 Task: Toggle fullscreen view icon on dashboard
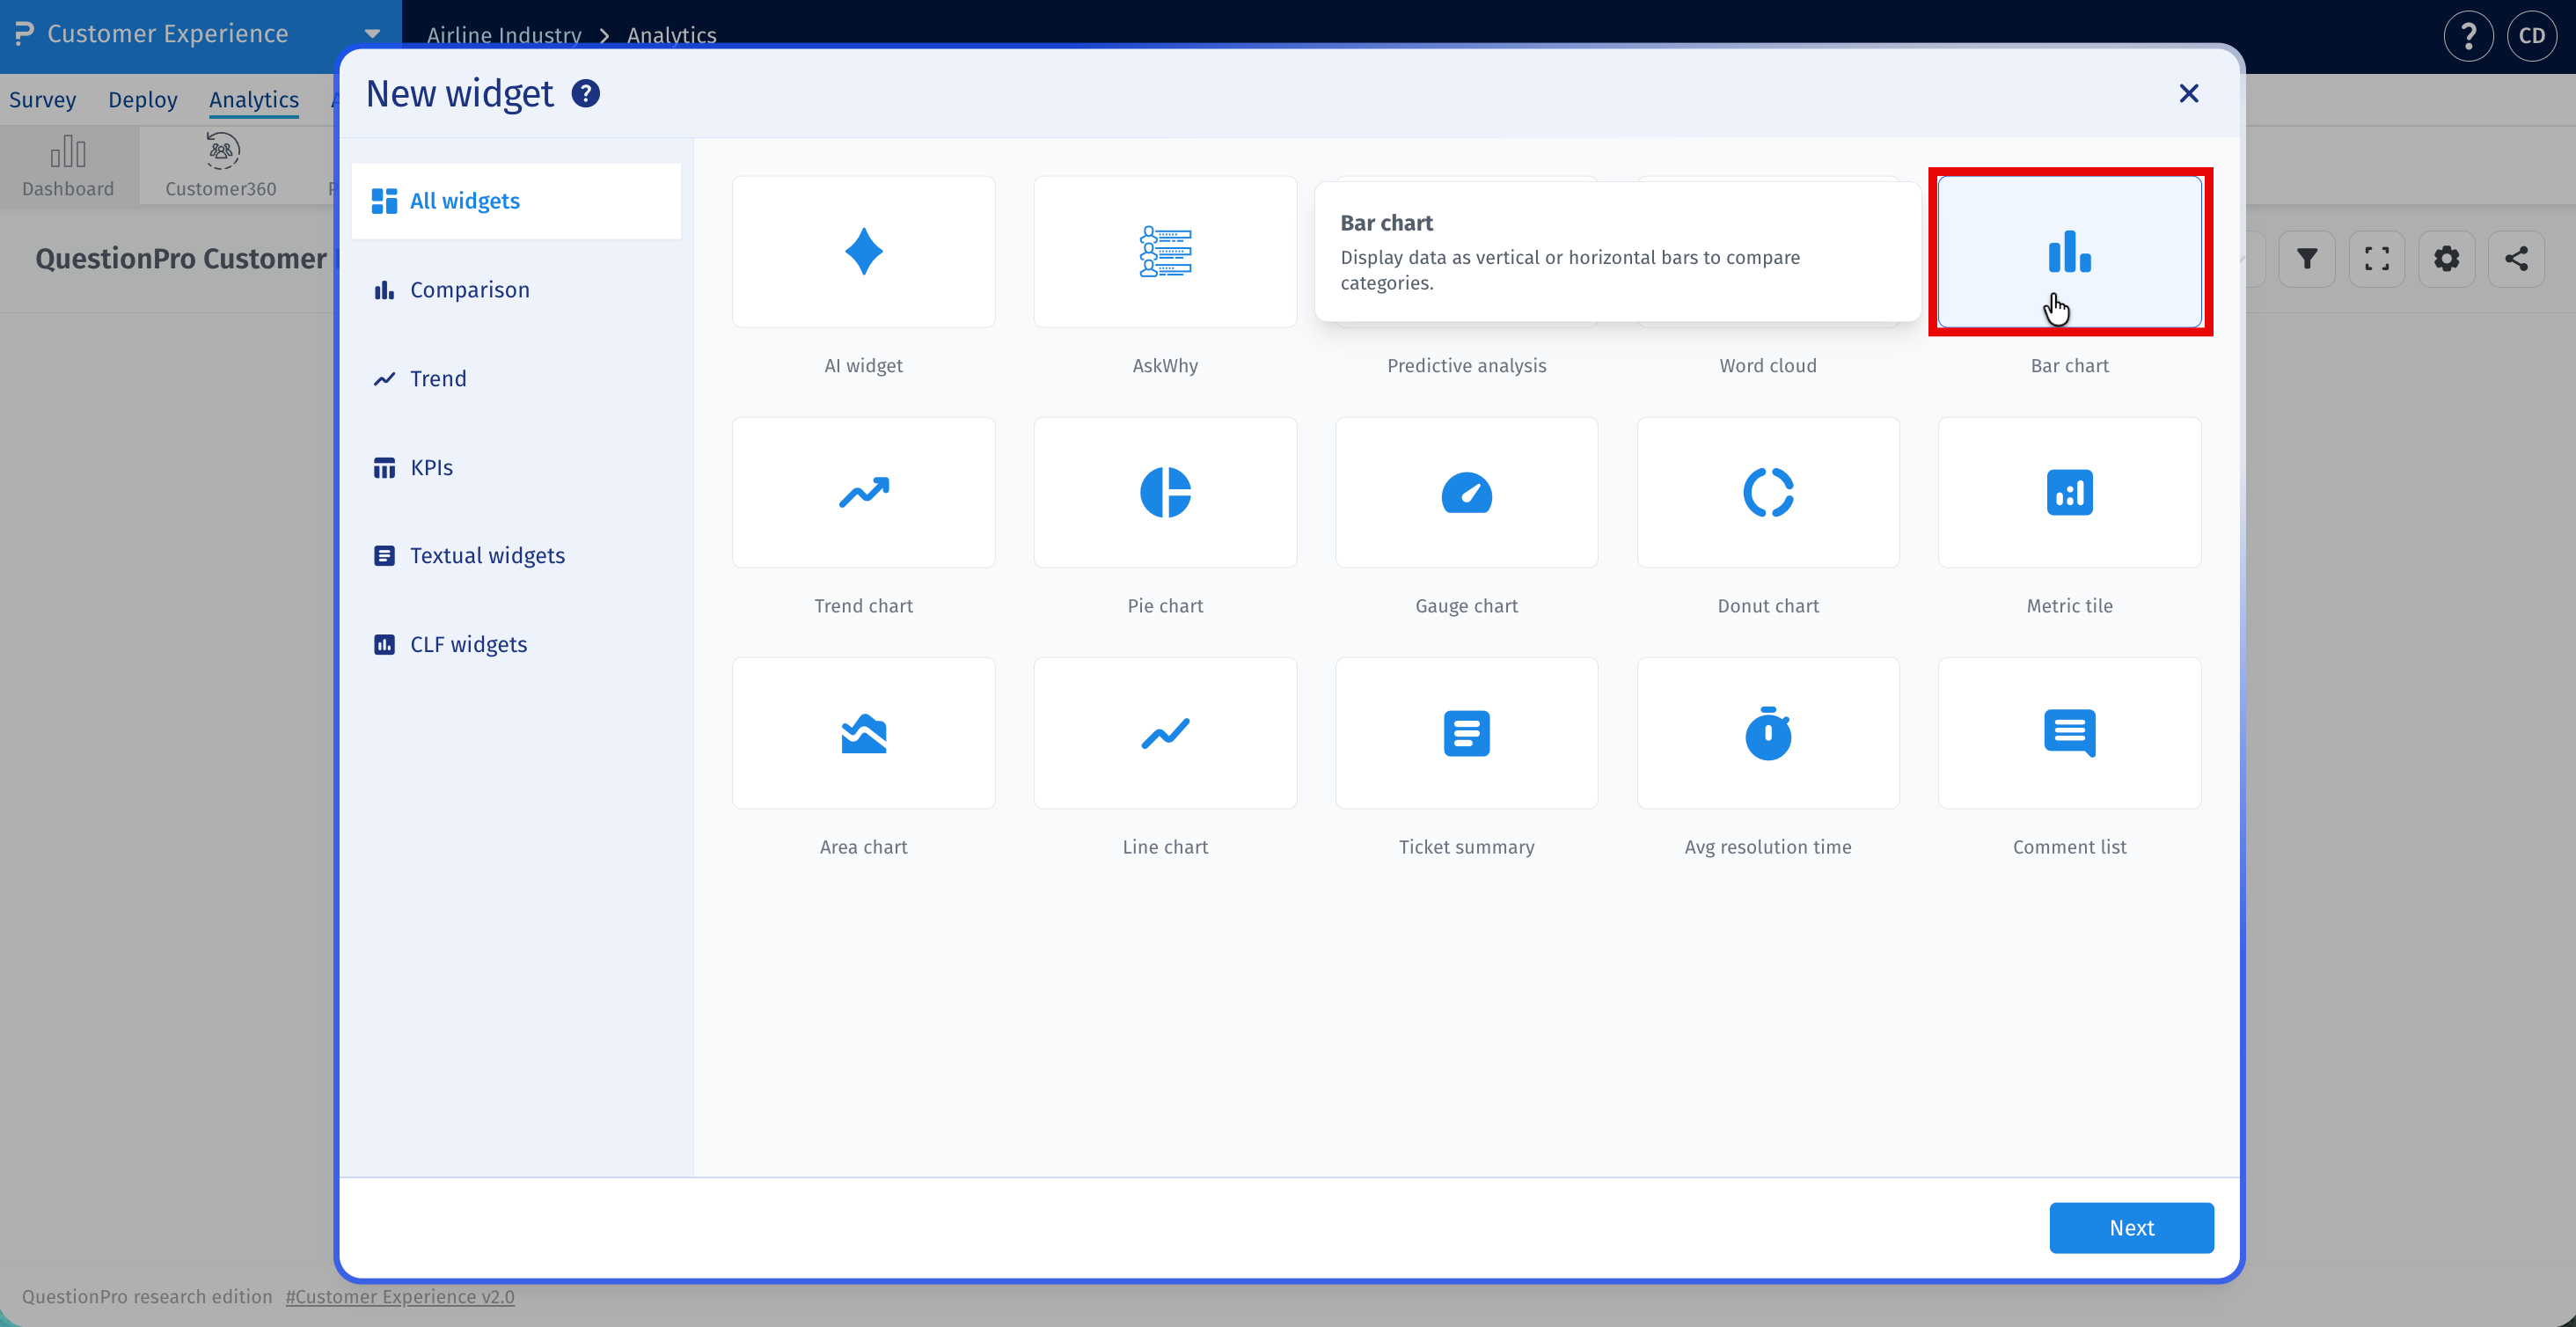click(x=2376, y=259)
